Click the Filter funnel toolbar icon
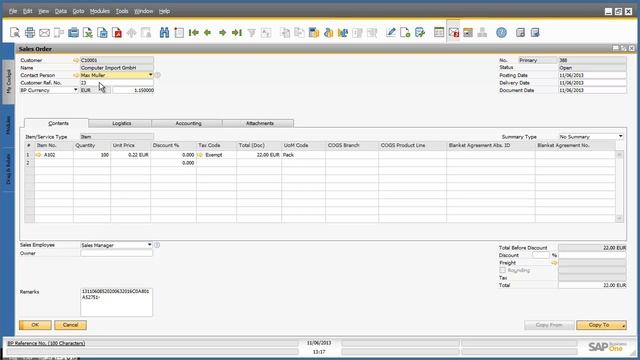Image resolution: width=640 pixels, height=360 pixels. (x=251, y=33)
